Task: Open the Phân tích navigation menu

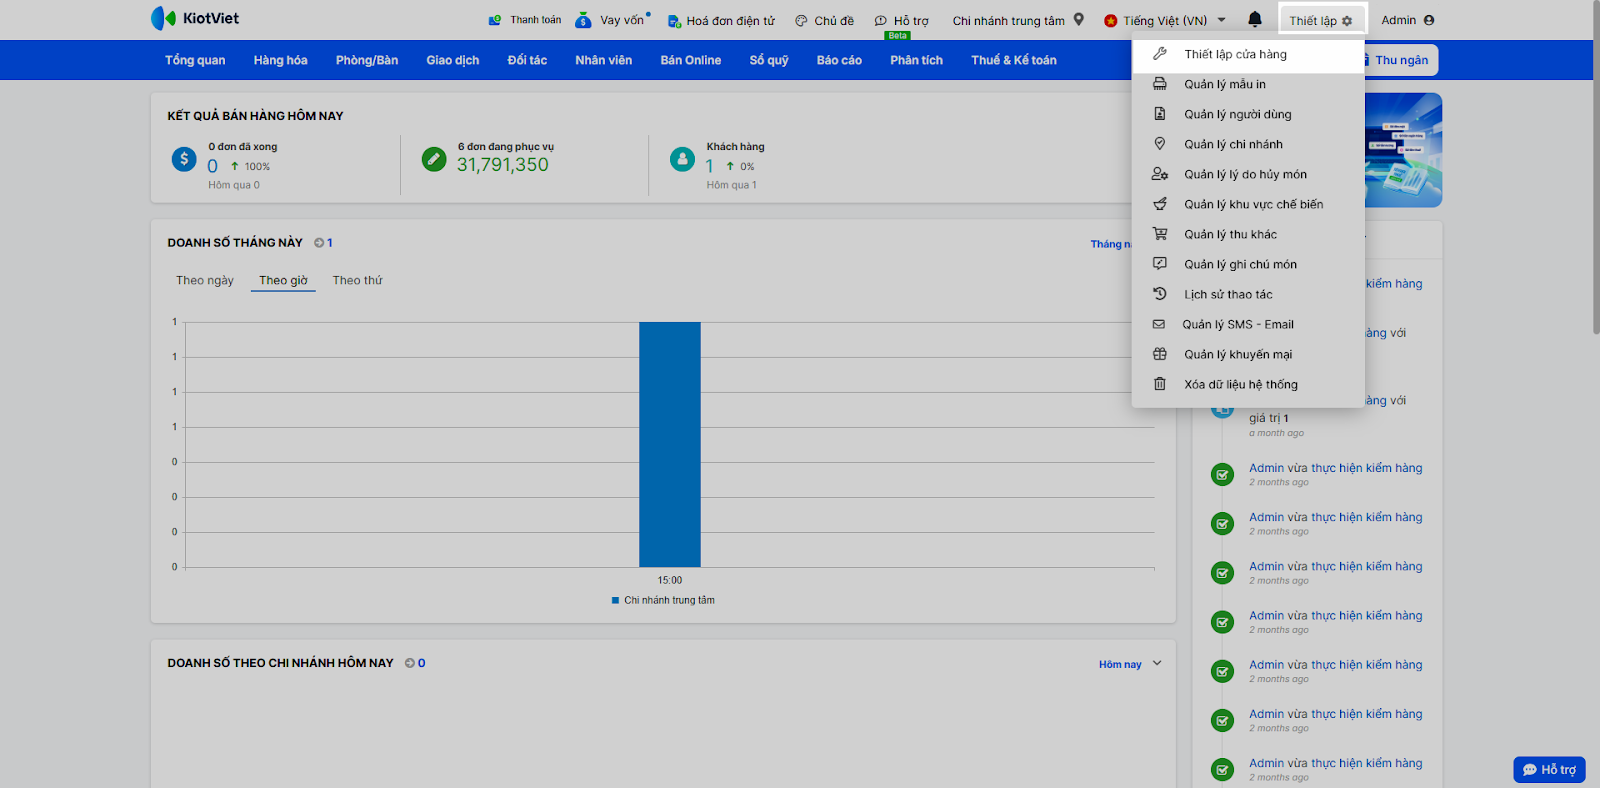Action: [x=917, y=60]
